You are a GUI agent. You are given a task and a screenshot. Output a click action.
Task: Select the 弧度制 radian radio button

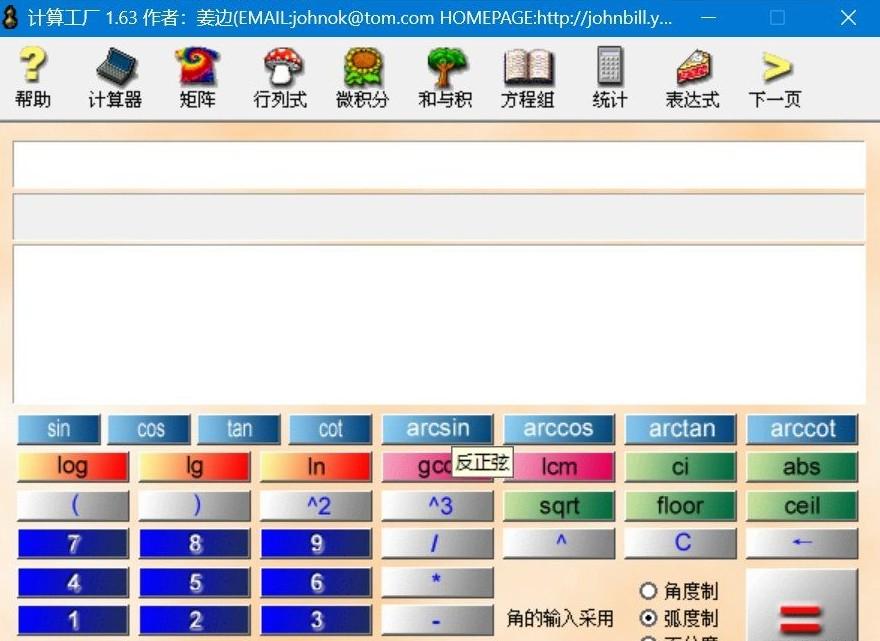[x=649, y=618]
